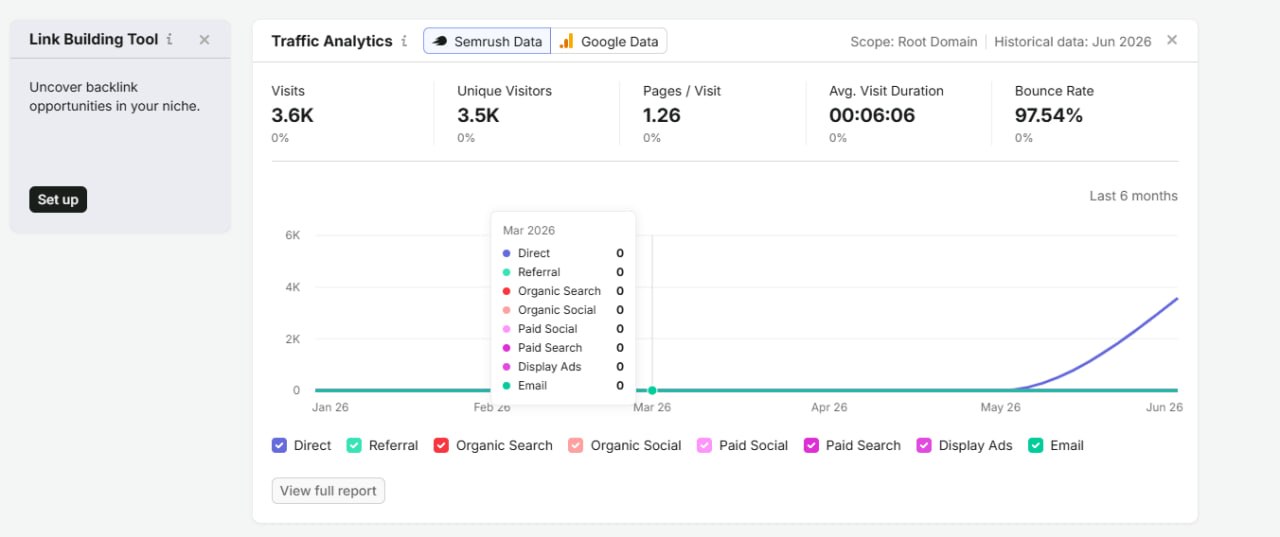Screen dimensions: 1280x537
Task: Switch to the Semrush Data tab
Action: (x=487, y=41)
